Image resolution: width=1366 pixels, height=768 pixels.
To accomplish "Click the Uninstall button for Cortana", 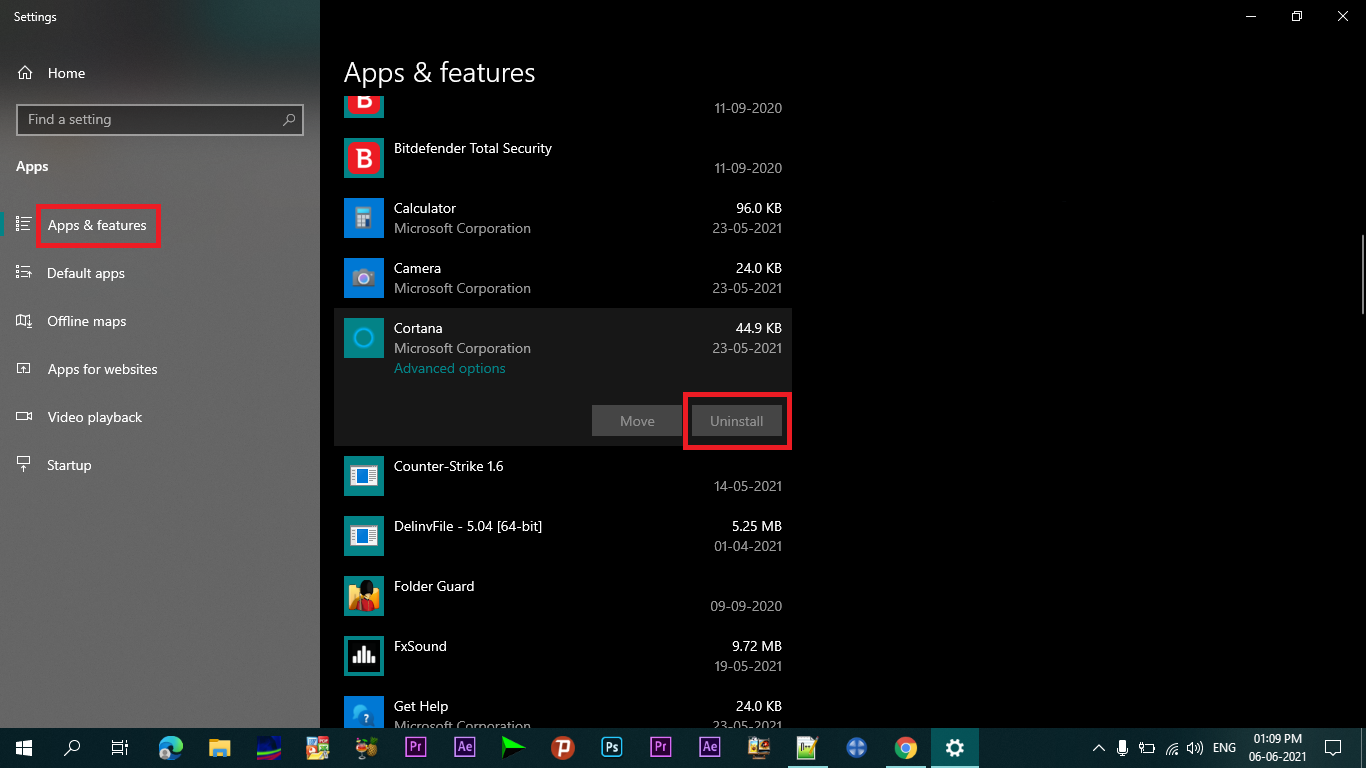I will click(737, 421).
